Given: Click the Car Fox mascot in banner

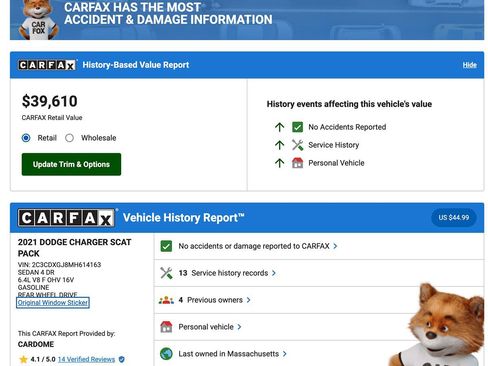Looking at the screenshot, I should coord(38,20).
